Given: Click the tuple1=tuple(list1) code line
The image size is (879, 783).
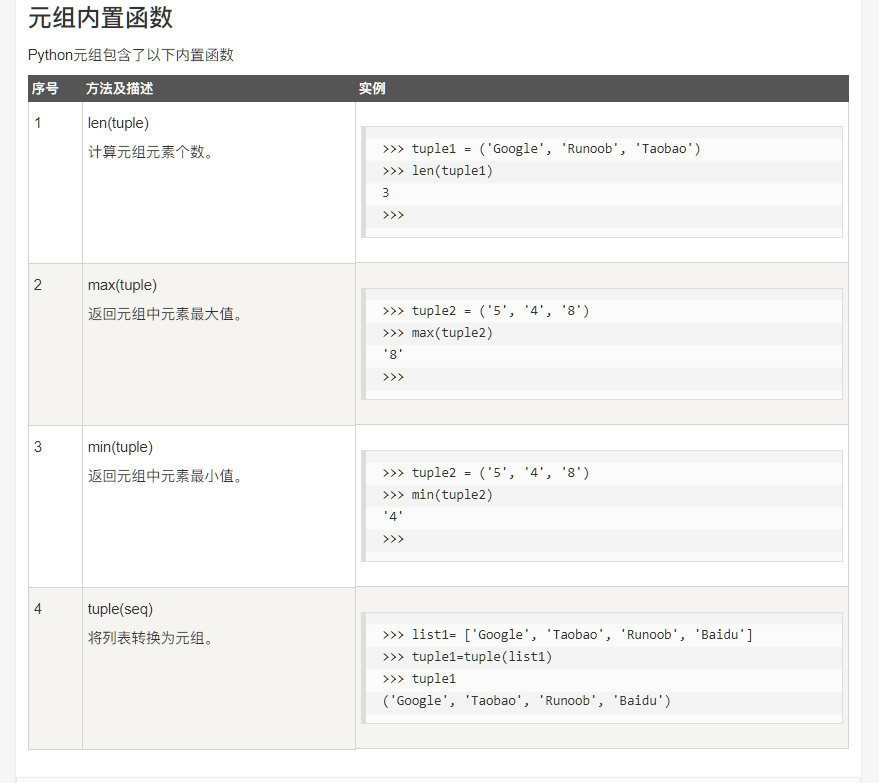Looking at the screenshot, I should 467,657.
